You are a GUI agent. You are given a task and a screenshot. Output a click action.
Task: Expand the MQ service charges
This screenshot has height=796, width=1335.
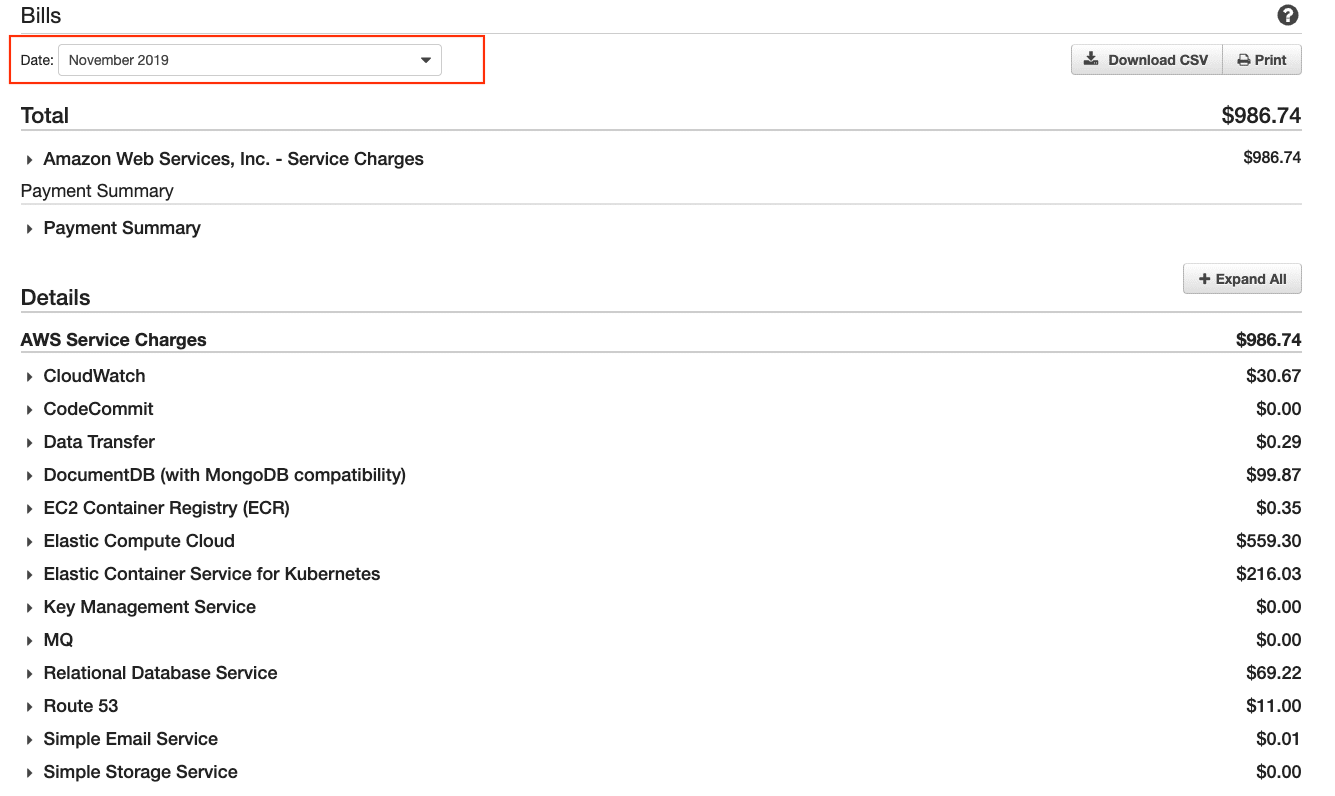pyautogui.click(x=58, y=640)
